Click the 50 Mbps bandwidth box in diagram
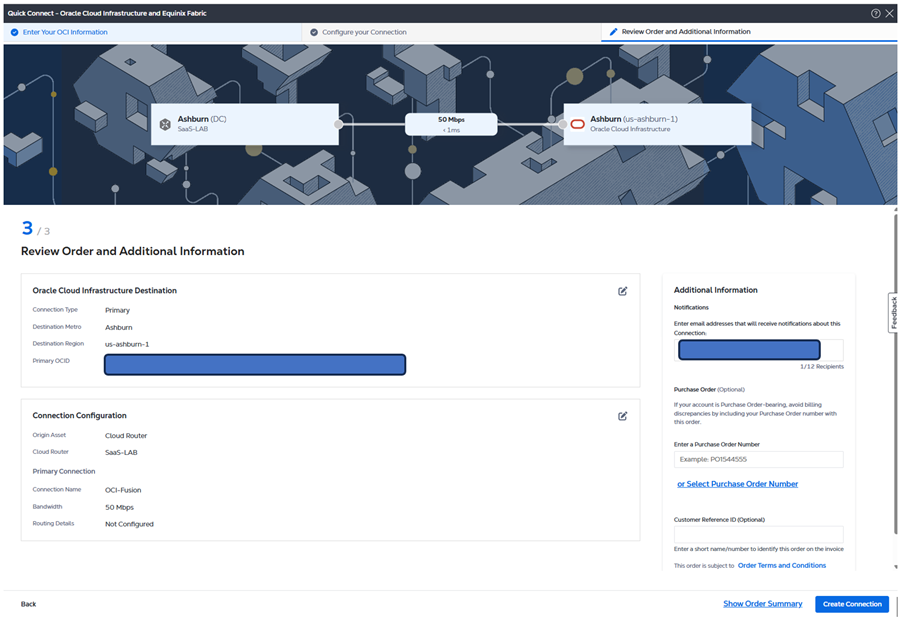 [x=451, y=125]
